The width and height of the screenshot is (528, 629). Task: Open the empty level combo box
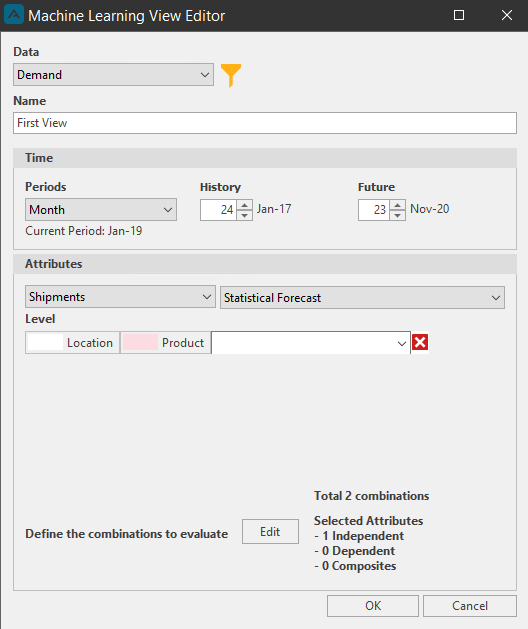tap(311, 343)
